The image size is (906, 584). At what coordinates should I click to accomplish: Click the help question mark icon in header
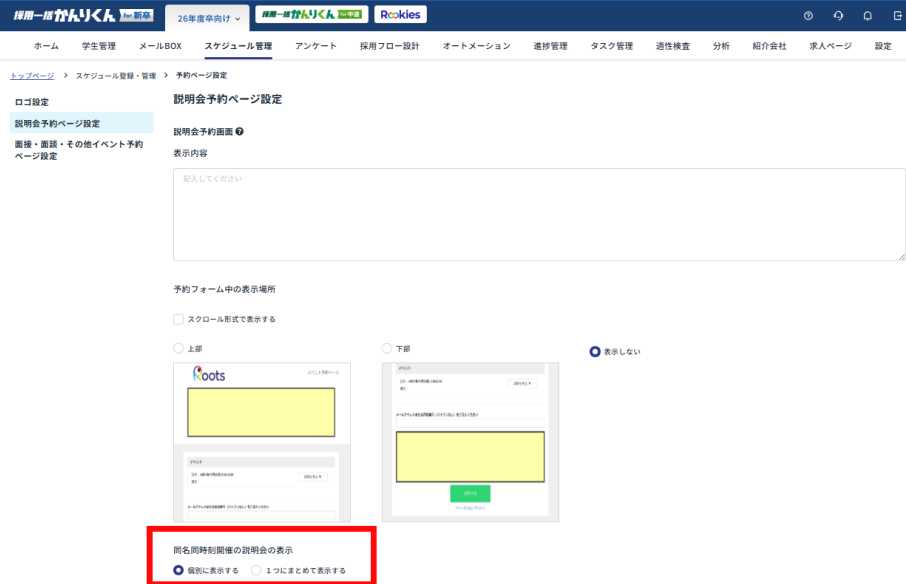808,16
